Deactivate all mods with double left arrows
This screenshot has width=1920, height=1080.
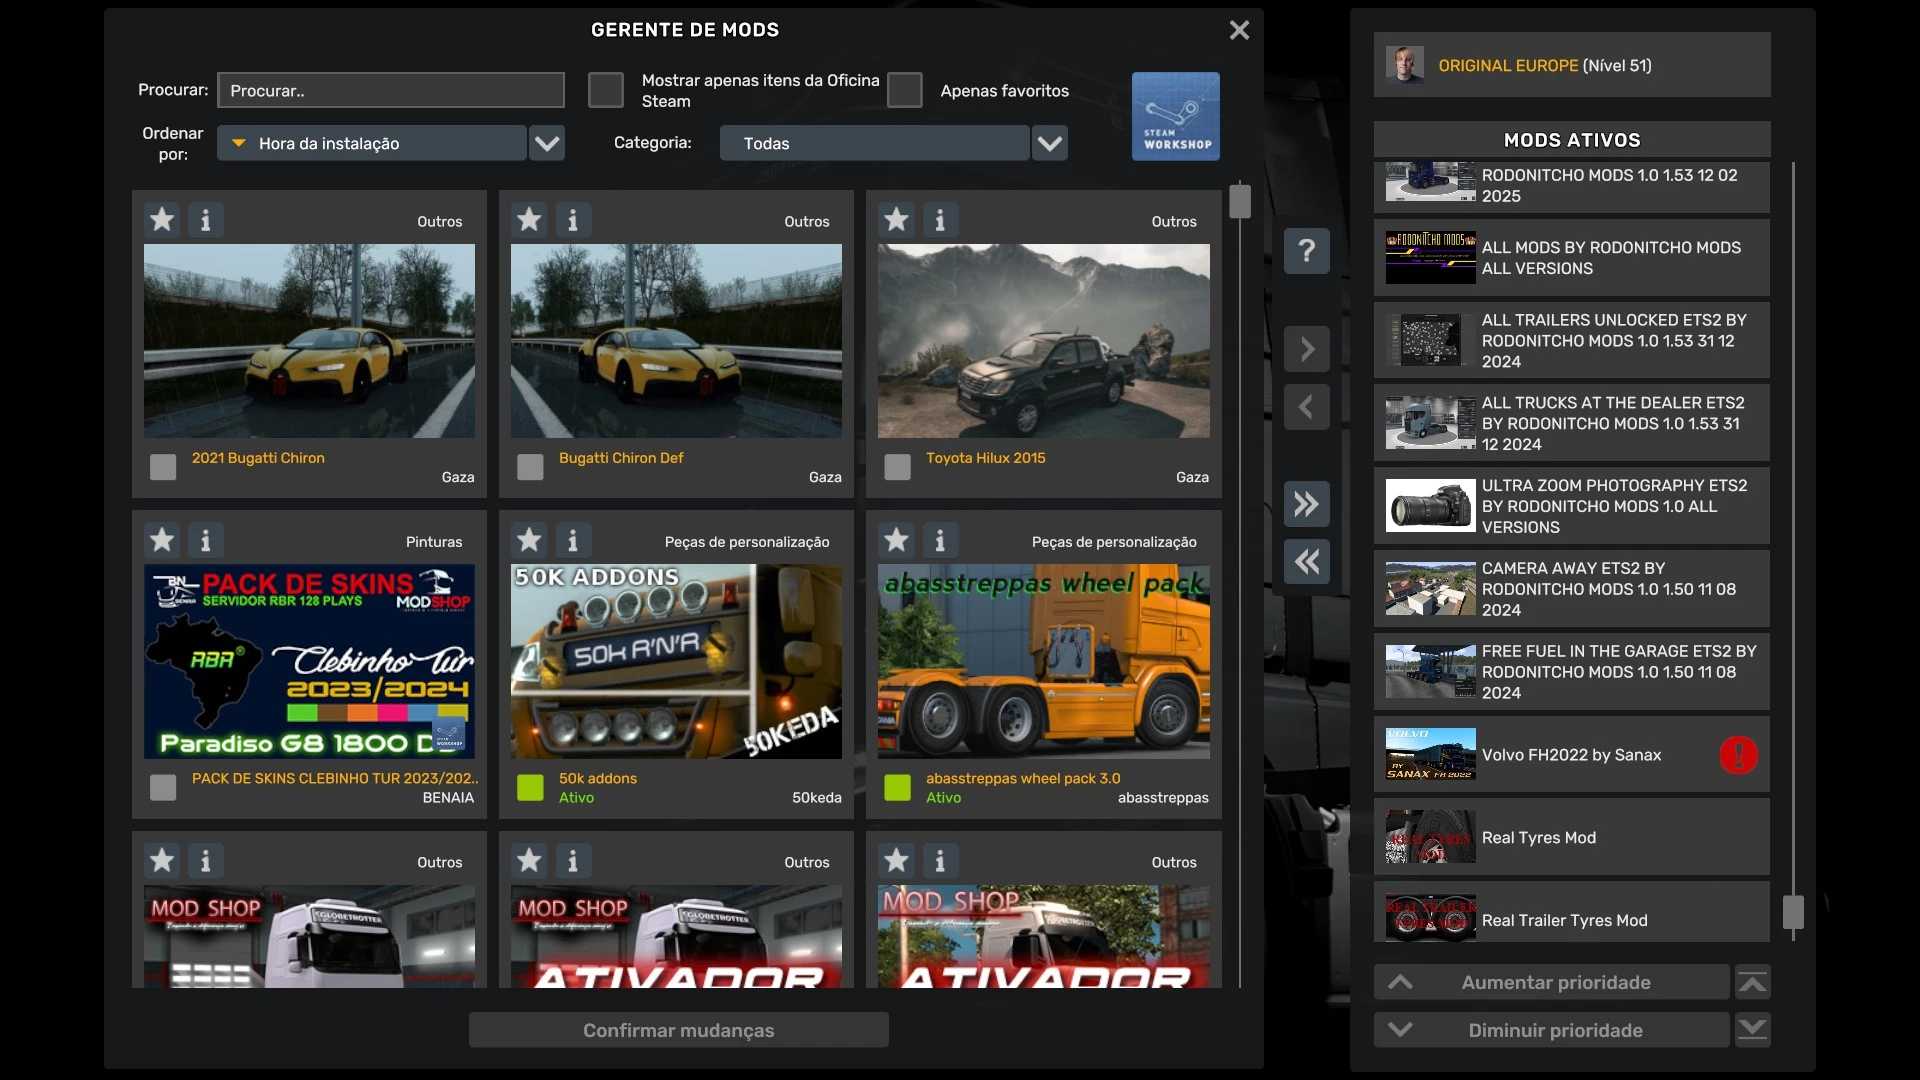click(1306, 562)
